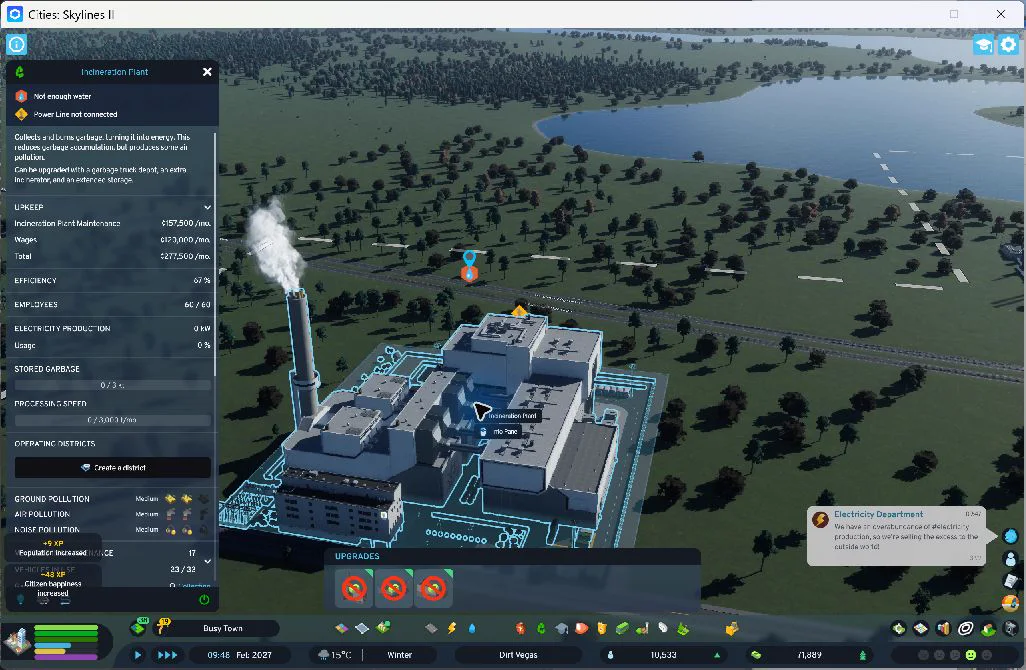Image resolution: width=1026 pixels, height=670 pixels.
Task: Open city overview building icon bottom left
Action: point(17,641)
